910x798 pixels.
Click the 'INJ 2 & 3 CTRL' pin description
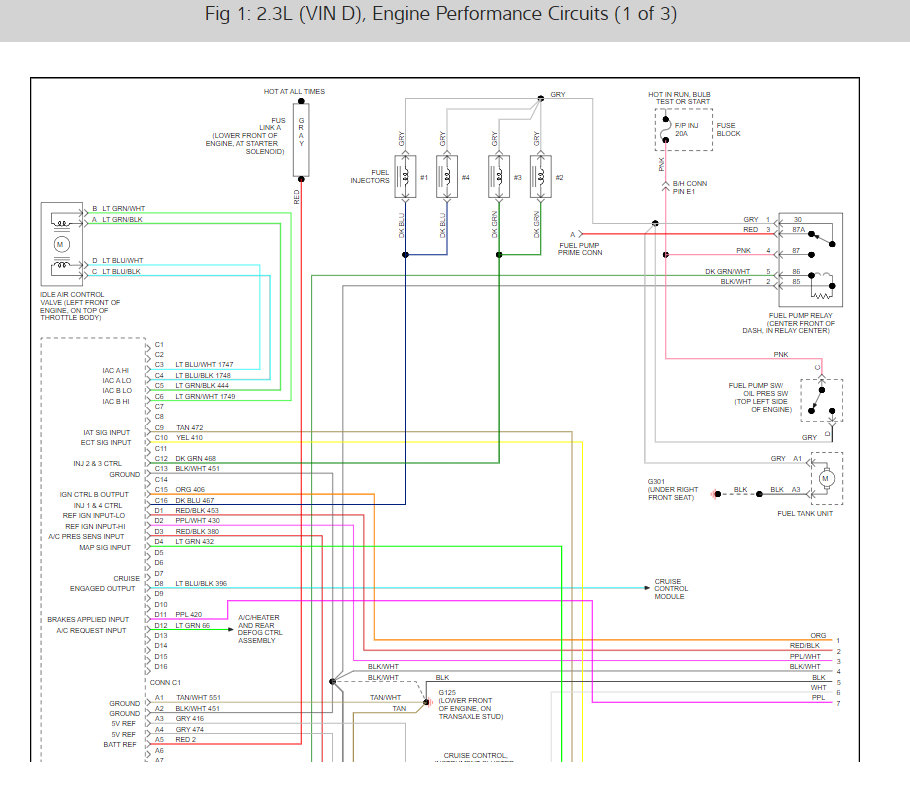(x=98, y=464)
